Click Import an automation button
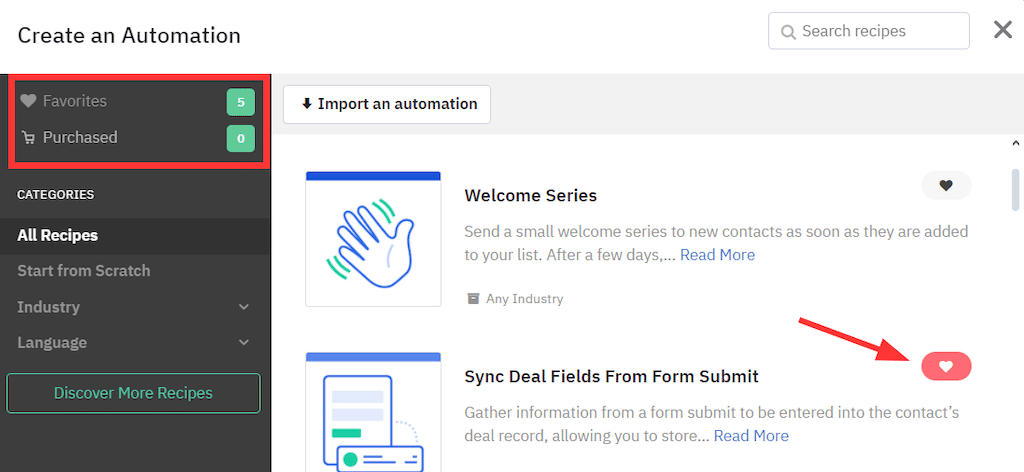Screen dimensions: 1024x472 (387, 104)
